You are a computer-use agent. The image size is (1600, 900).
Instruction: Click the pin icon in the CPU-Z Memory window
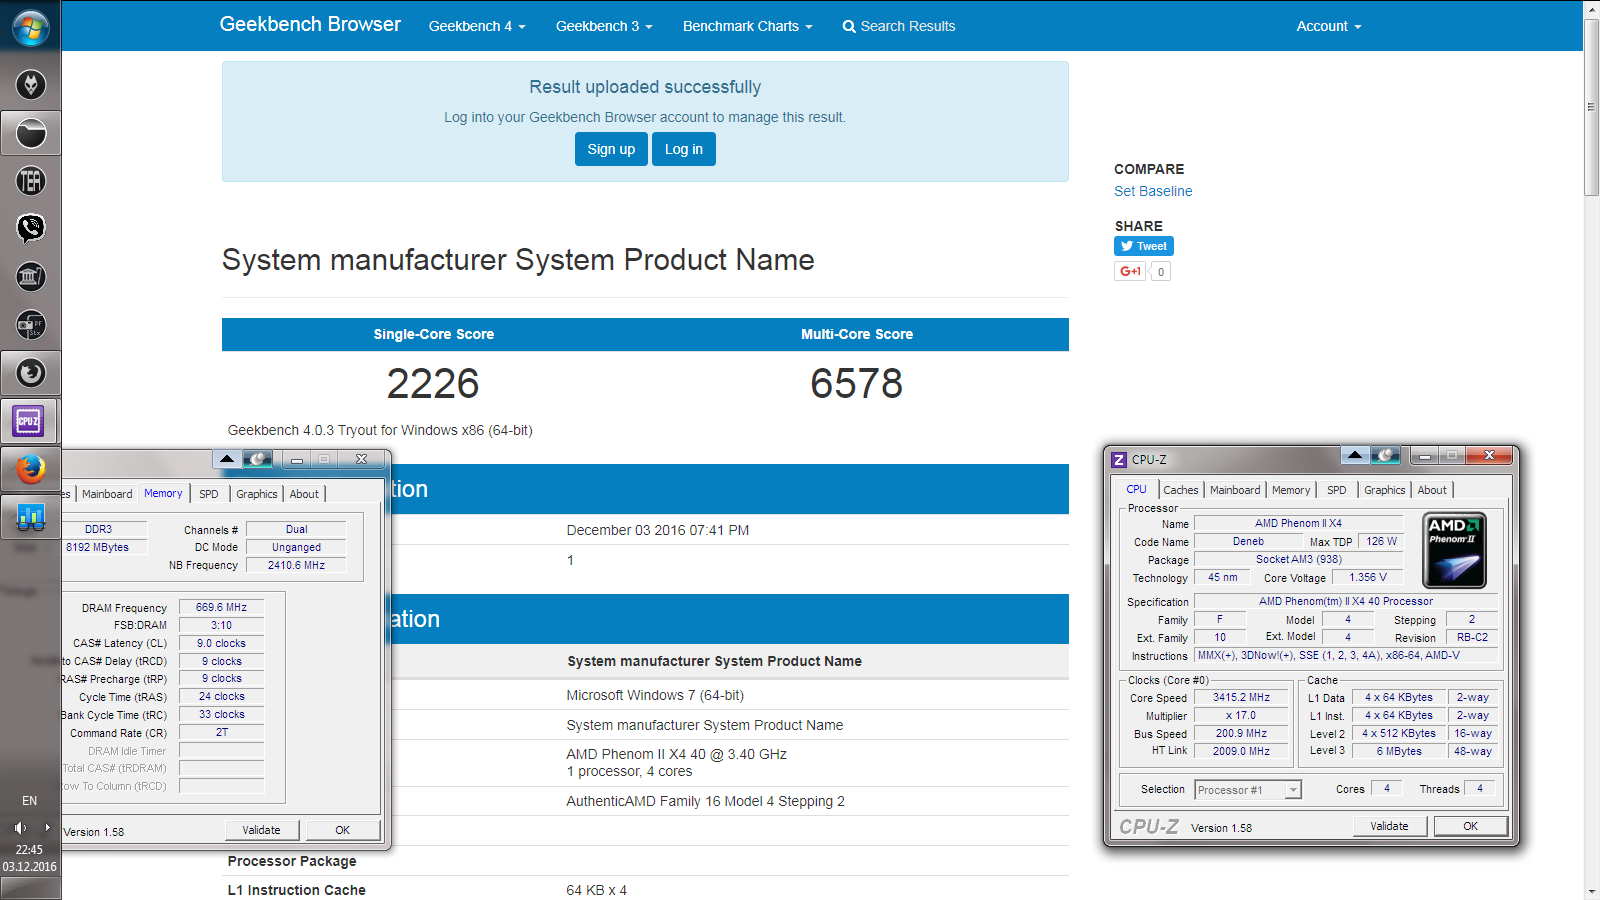click(258, 459)
